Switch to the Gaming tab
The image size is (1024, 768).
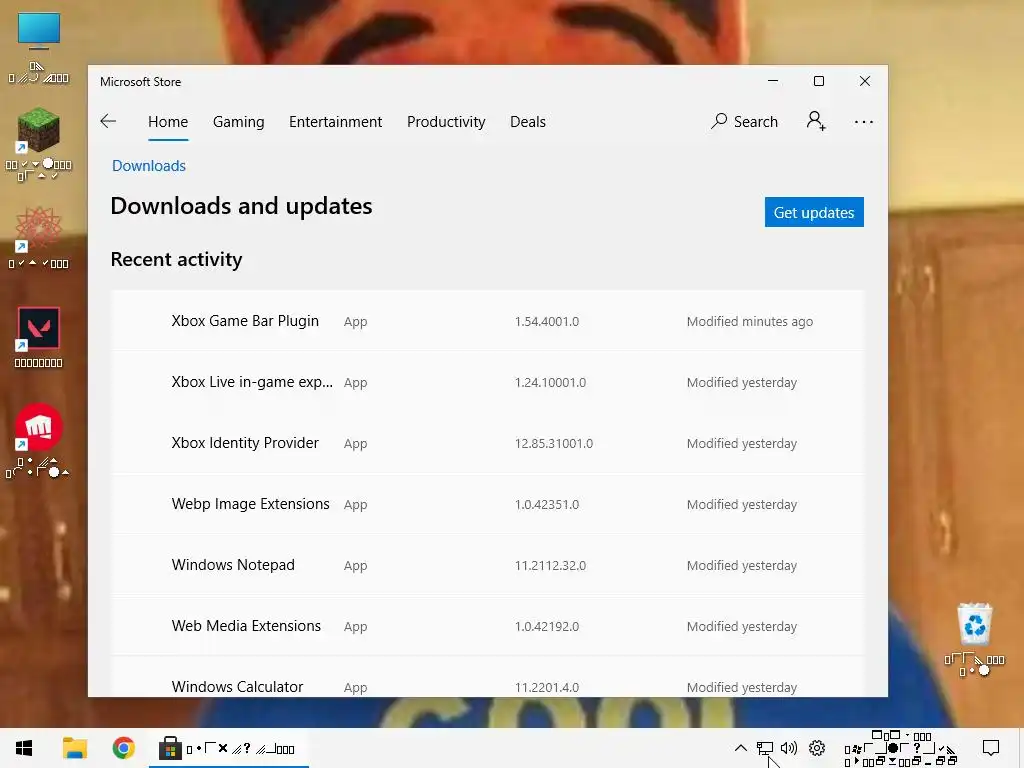pos(238,122)
